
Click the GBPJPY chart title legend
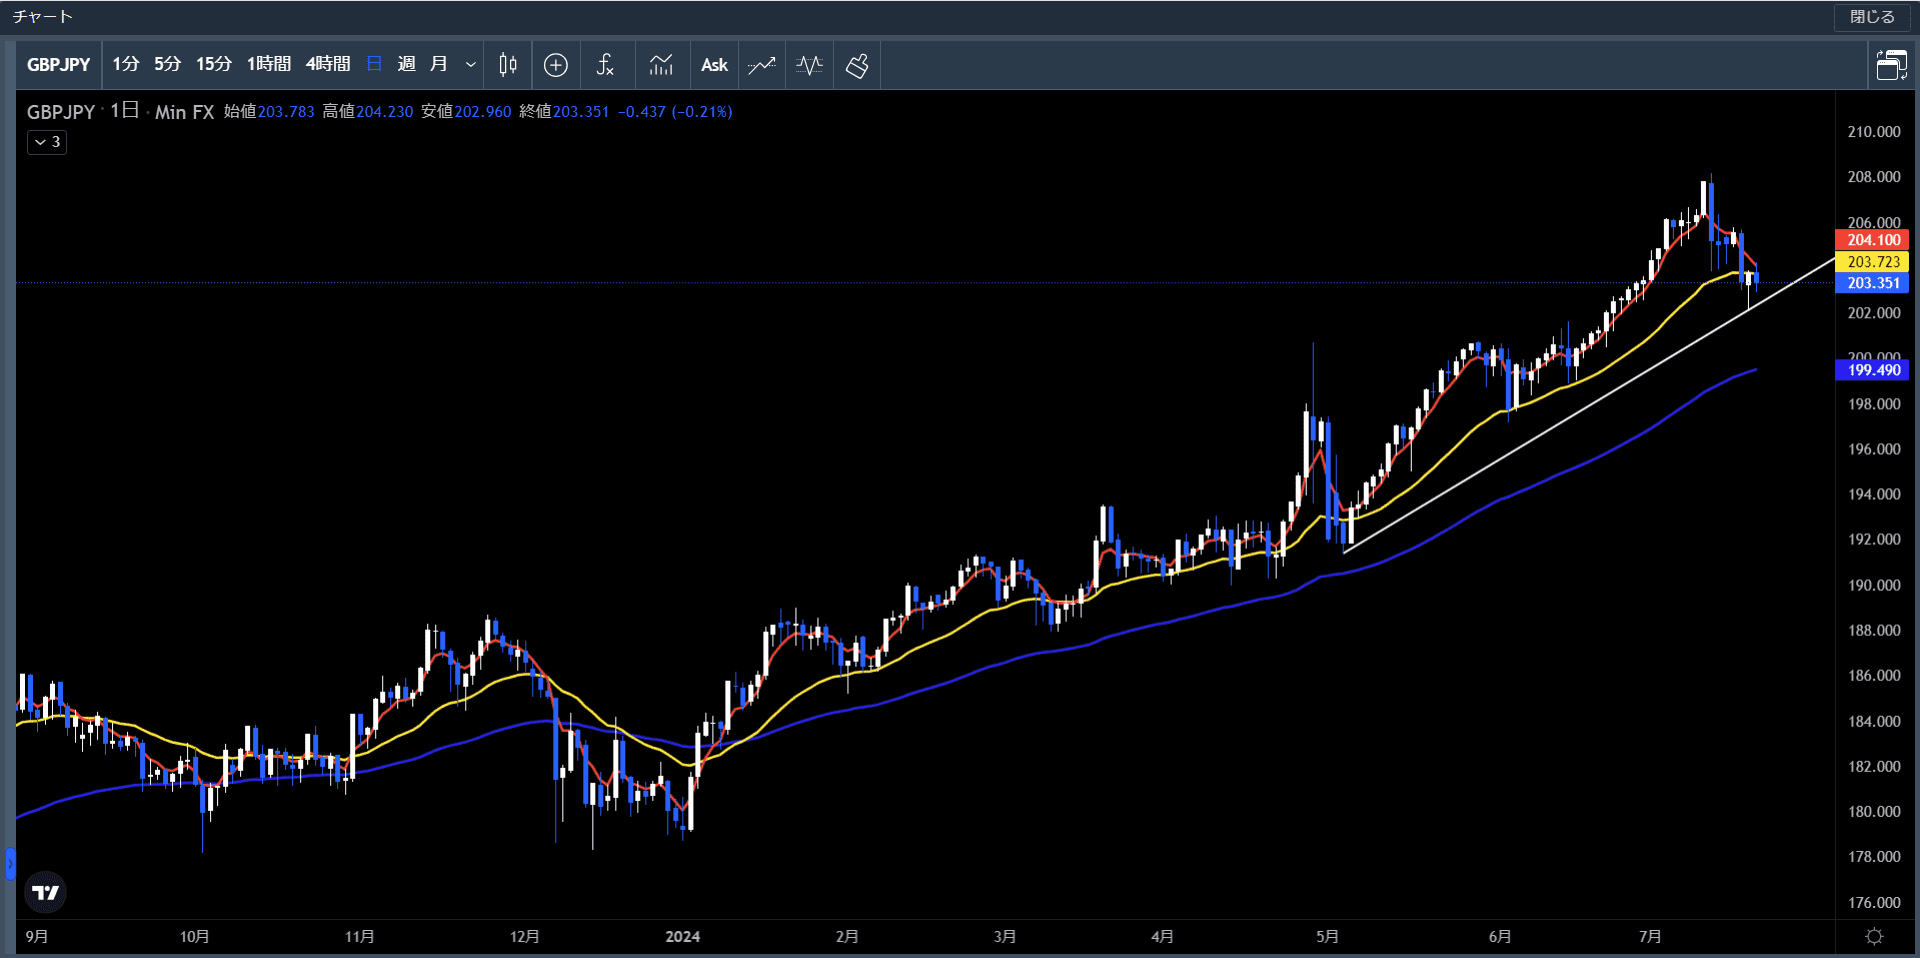tap(61, 112)
